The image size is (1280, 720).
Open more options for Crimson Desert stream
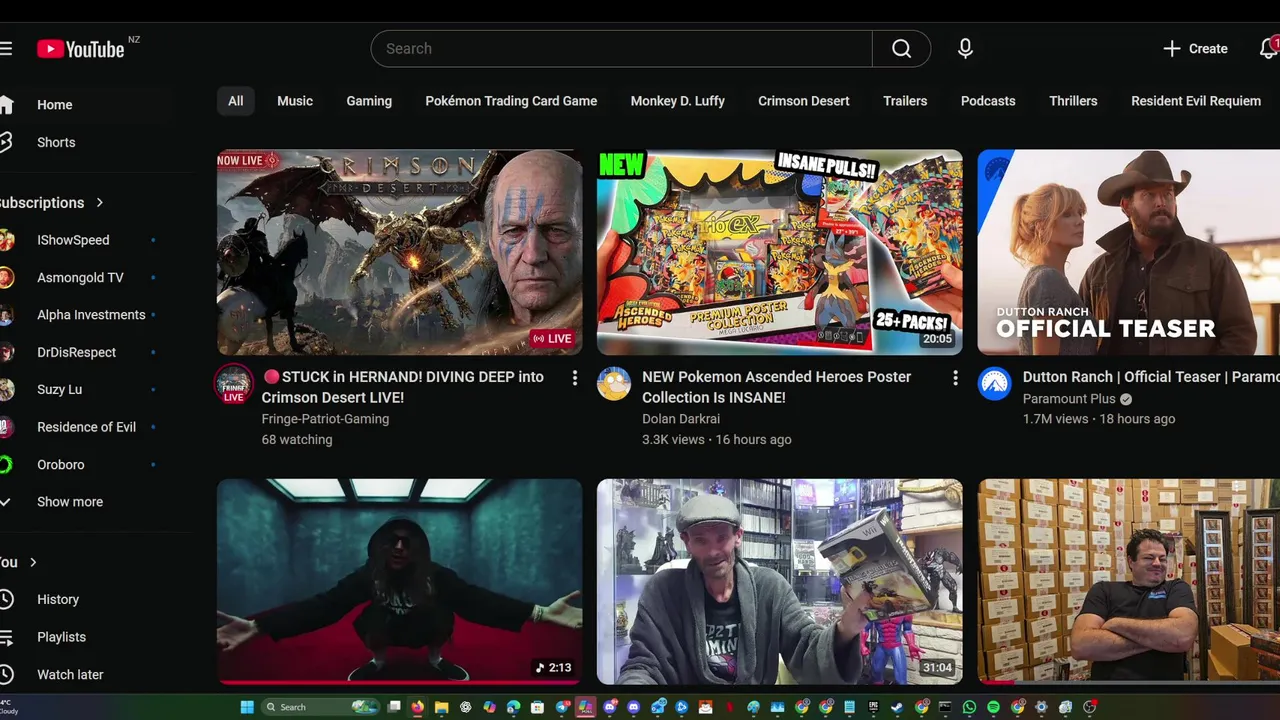click(574, 378)
